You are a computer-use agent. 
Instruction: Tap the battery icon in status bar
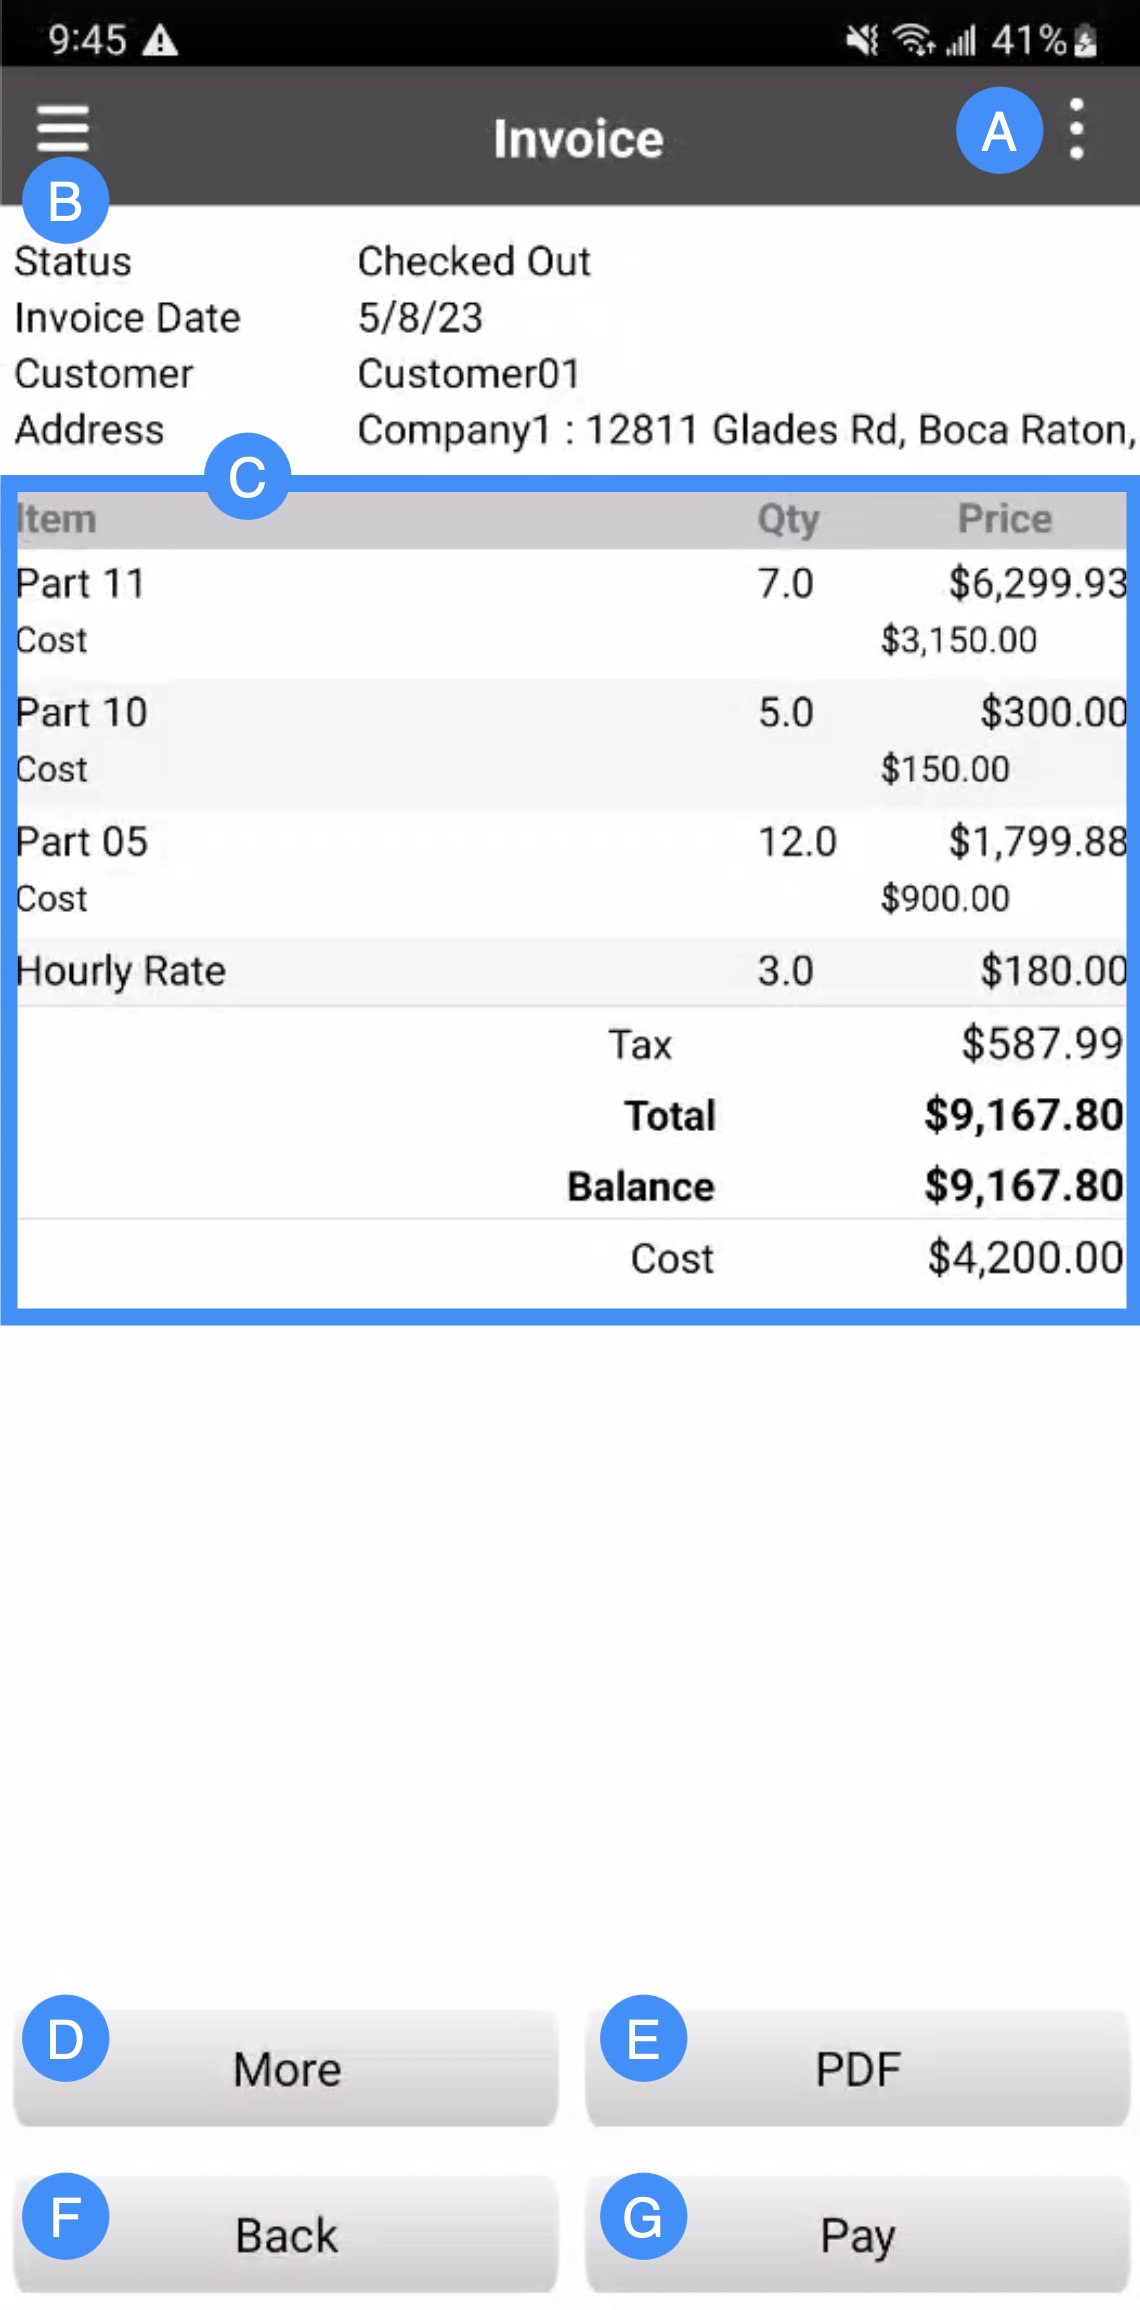pos(1086,41)
